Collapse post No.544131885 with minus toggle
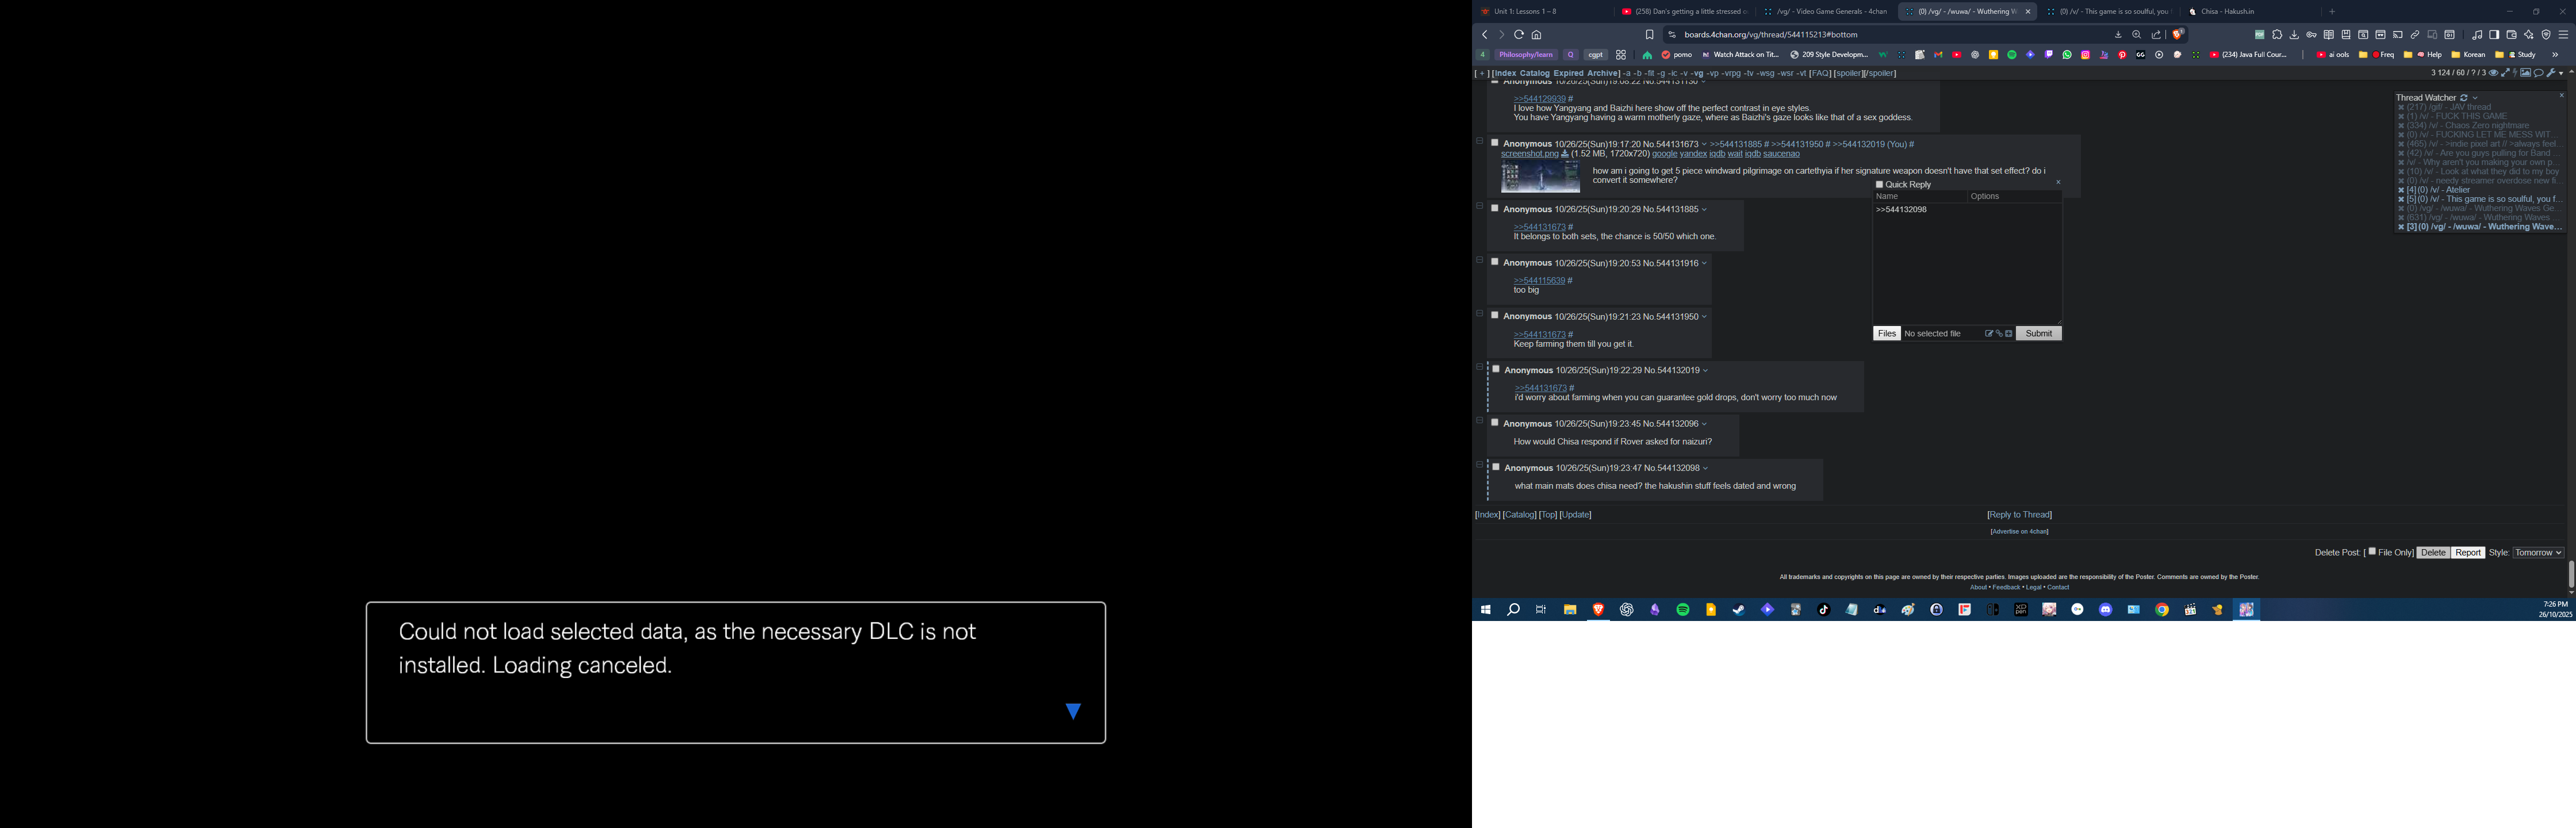This screenshot has height=828, width=2576. (x=1480, y=207)
